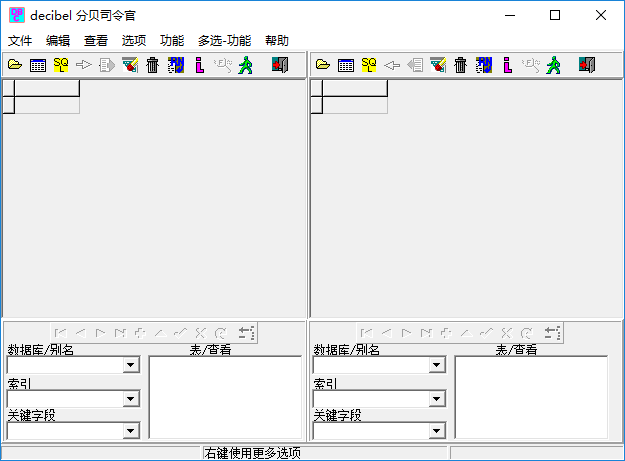Click the right 表/查看 list box

click(531, 398)
